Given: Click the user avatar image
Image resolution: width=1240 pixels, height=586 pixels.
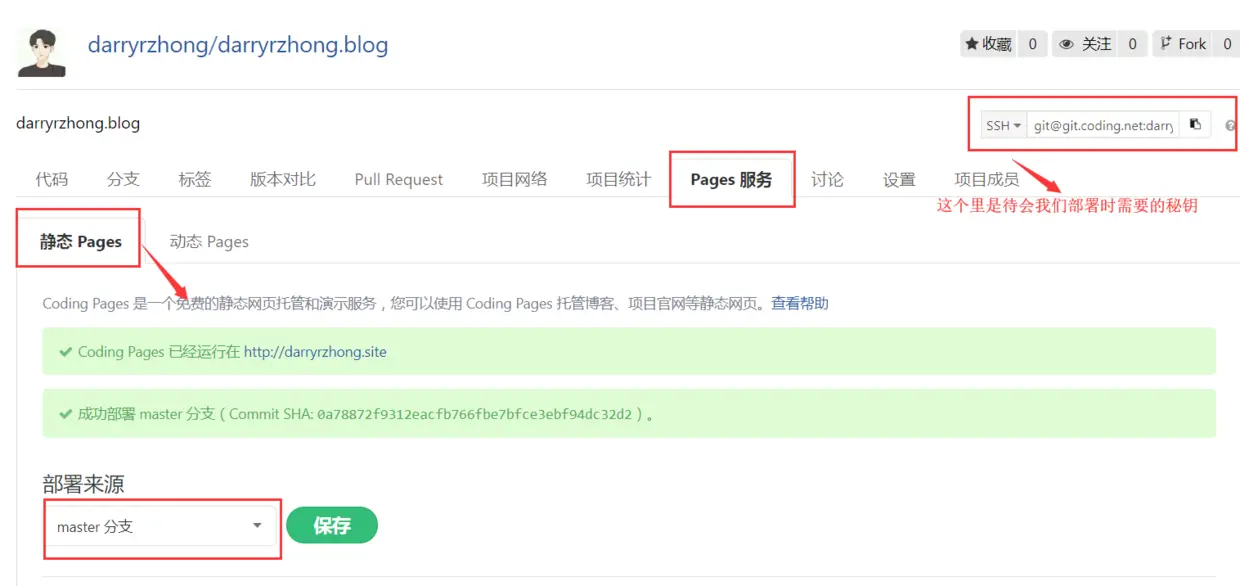Looking at the screenshot, I should pyautogui.click(x=42, y=52).
